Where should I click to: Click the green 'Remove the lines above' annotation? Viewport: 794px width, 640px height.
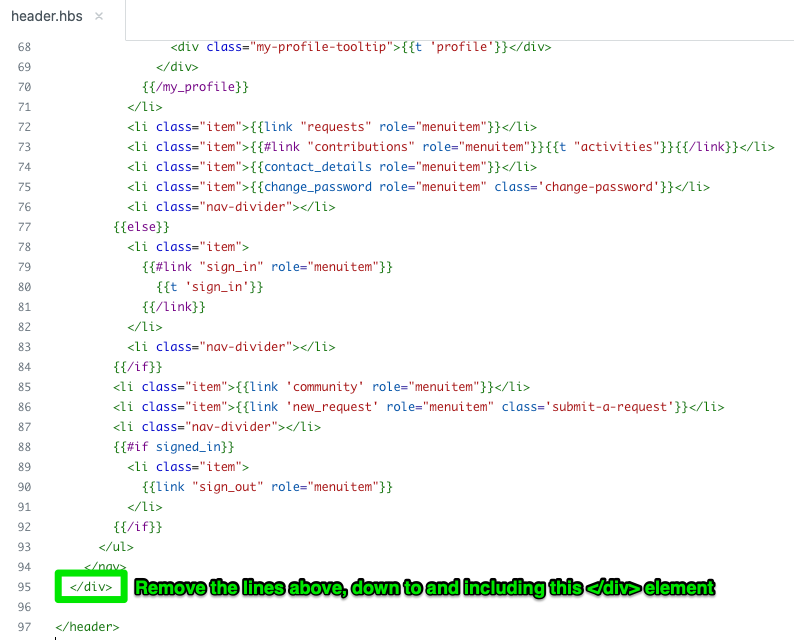(425, 588)
